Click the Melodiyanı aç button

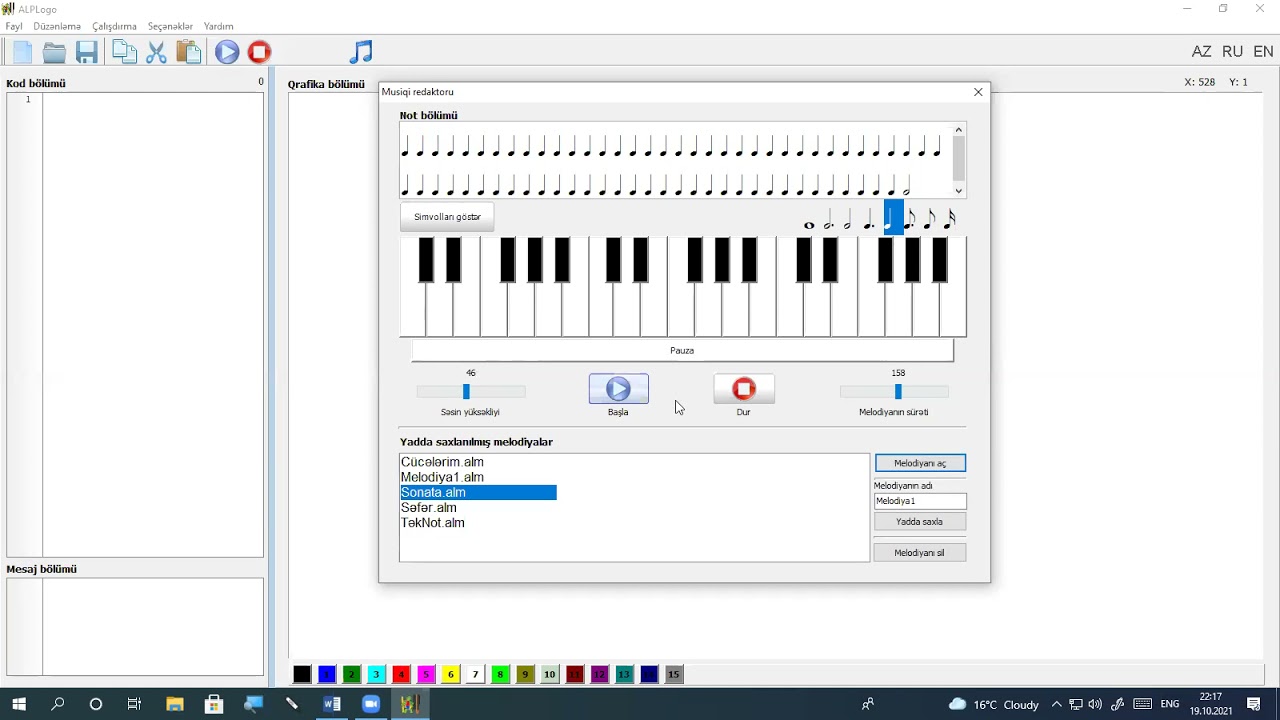[x=920, y=463]
